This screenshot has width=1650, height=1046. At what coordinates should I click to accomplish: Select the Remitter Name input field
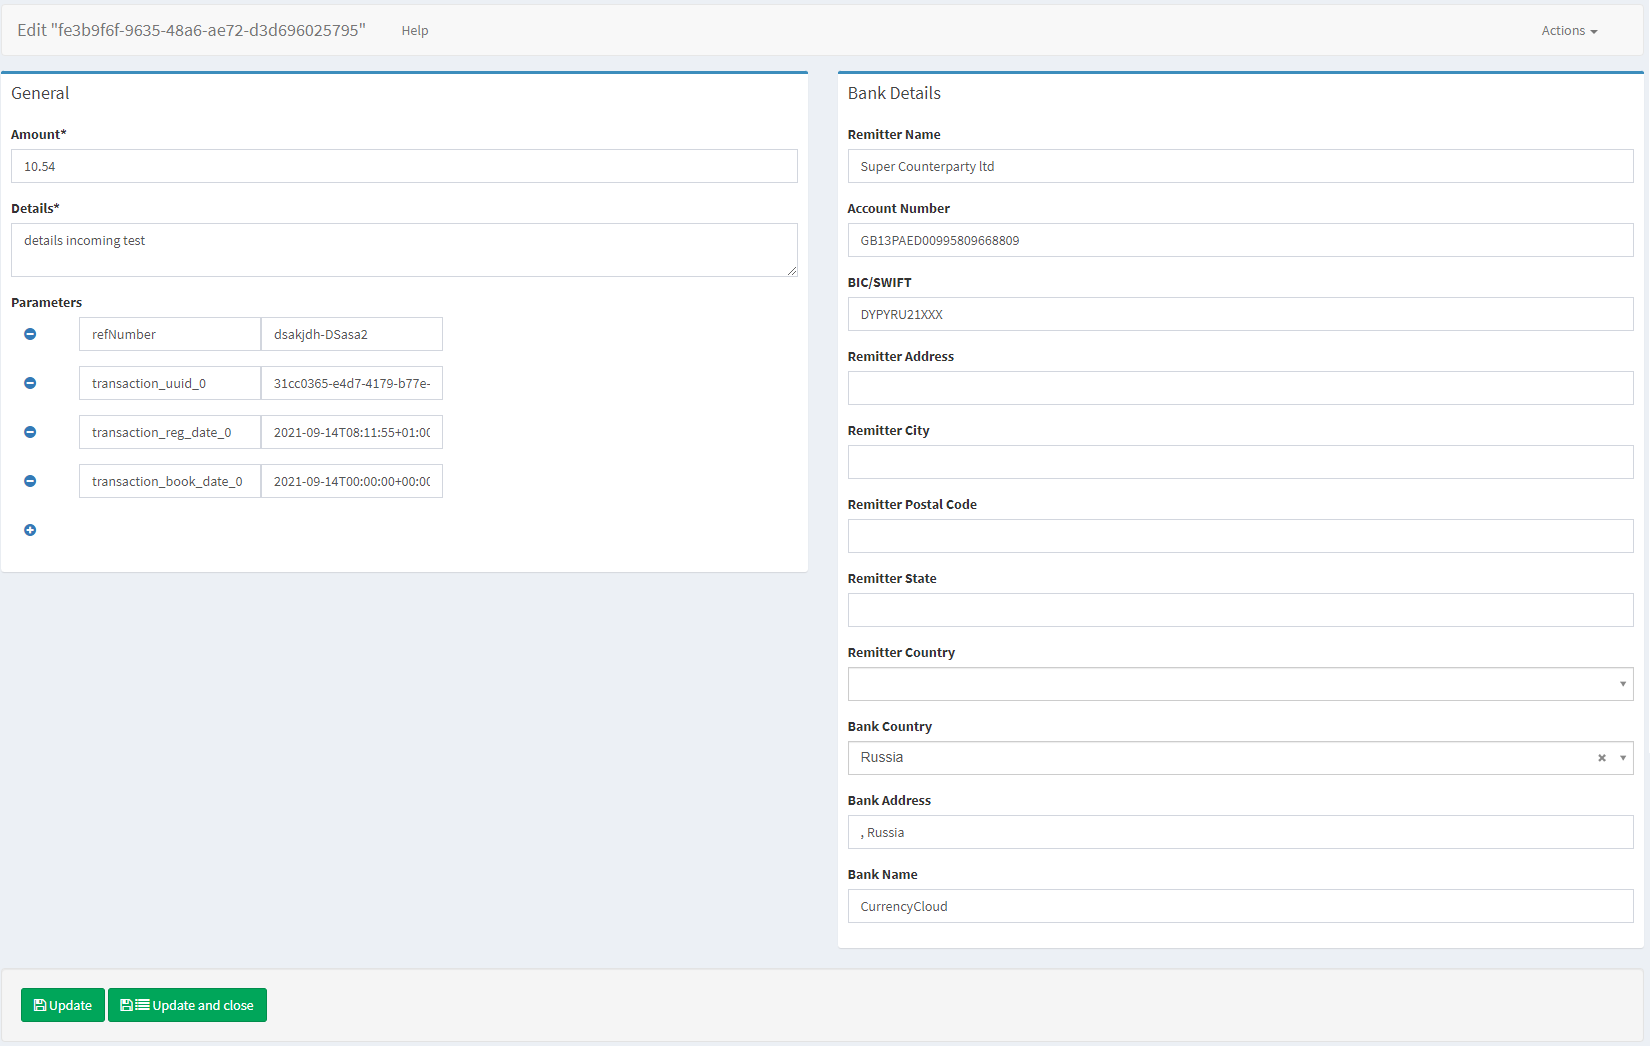[x=1240, y=166]
